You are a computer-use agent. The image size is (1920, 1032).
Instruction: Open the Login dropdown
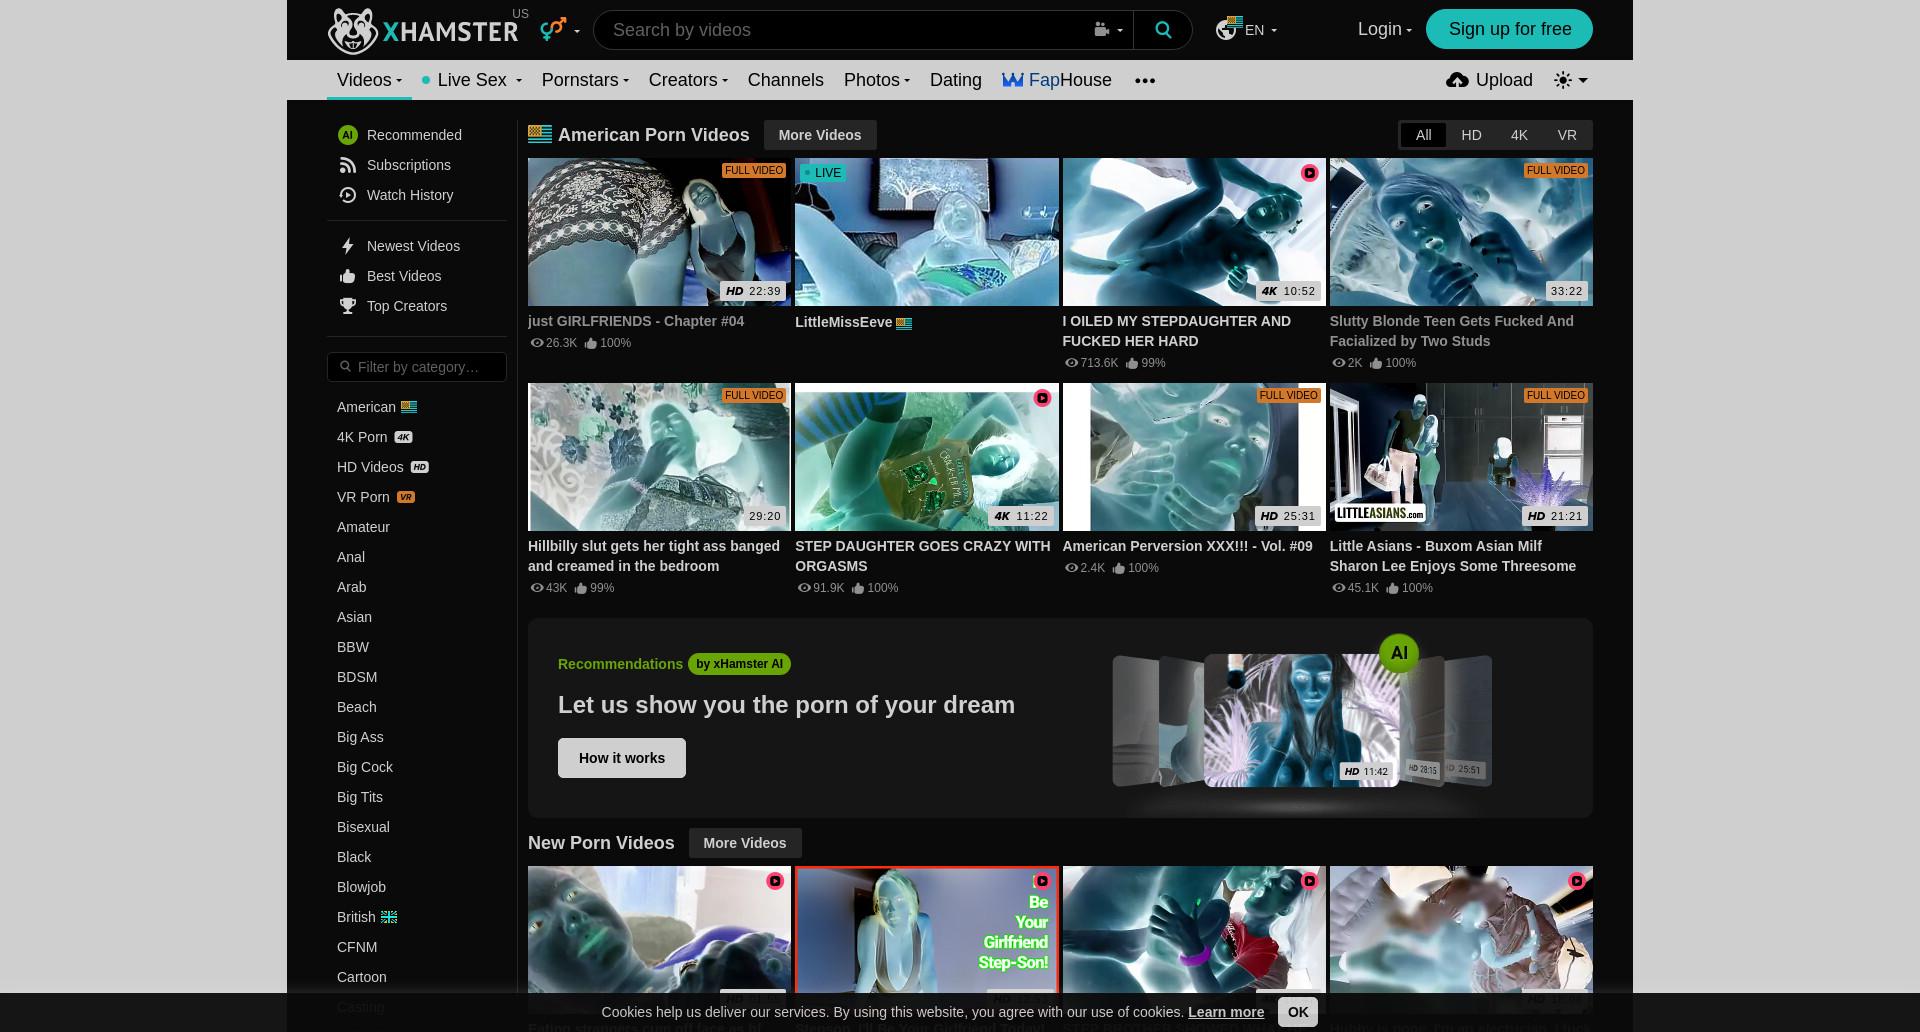point(1385,29)
